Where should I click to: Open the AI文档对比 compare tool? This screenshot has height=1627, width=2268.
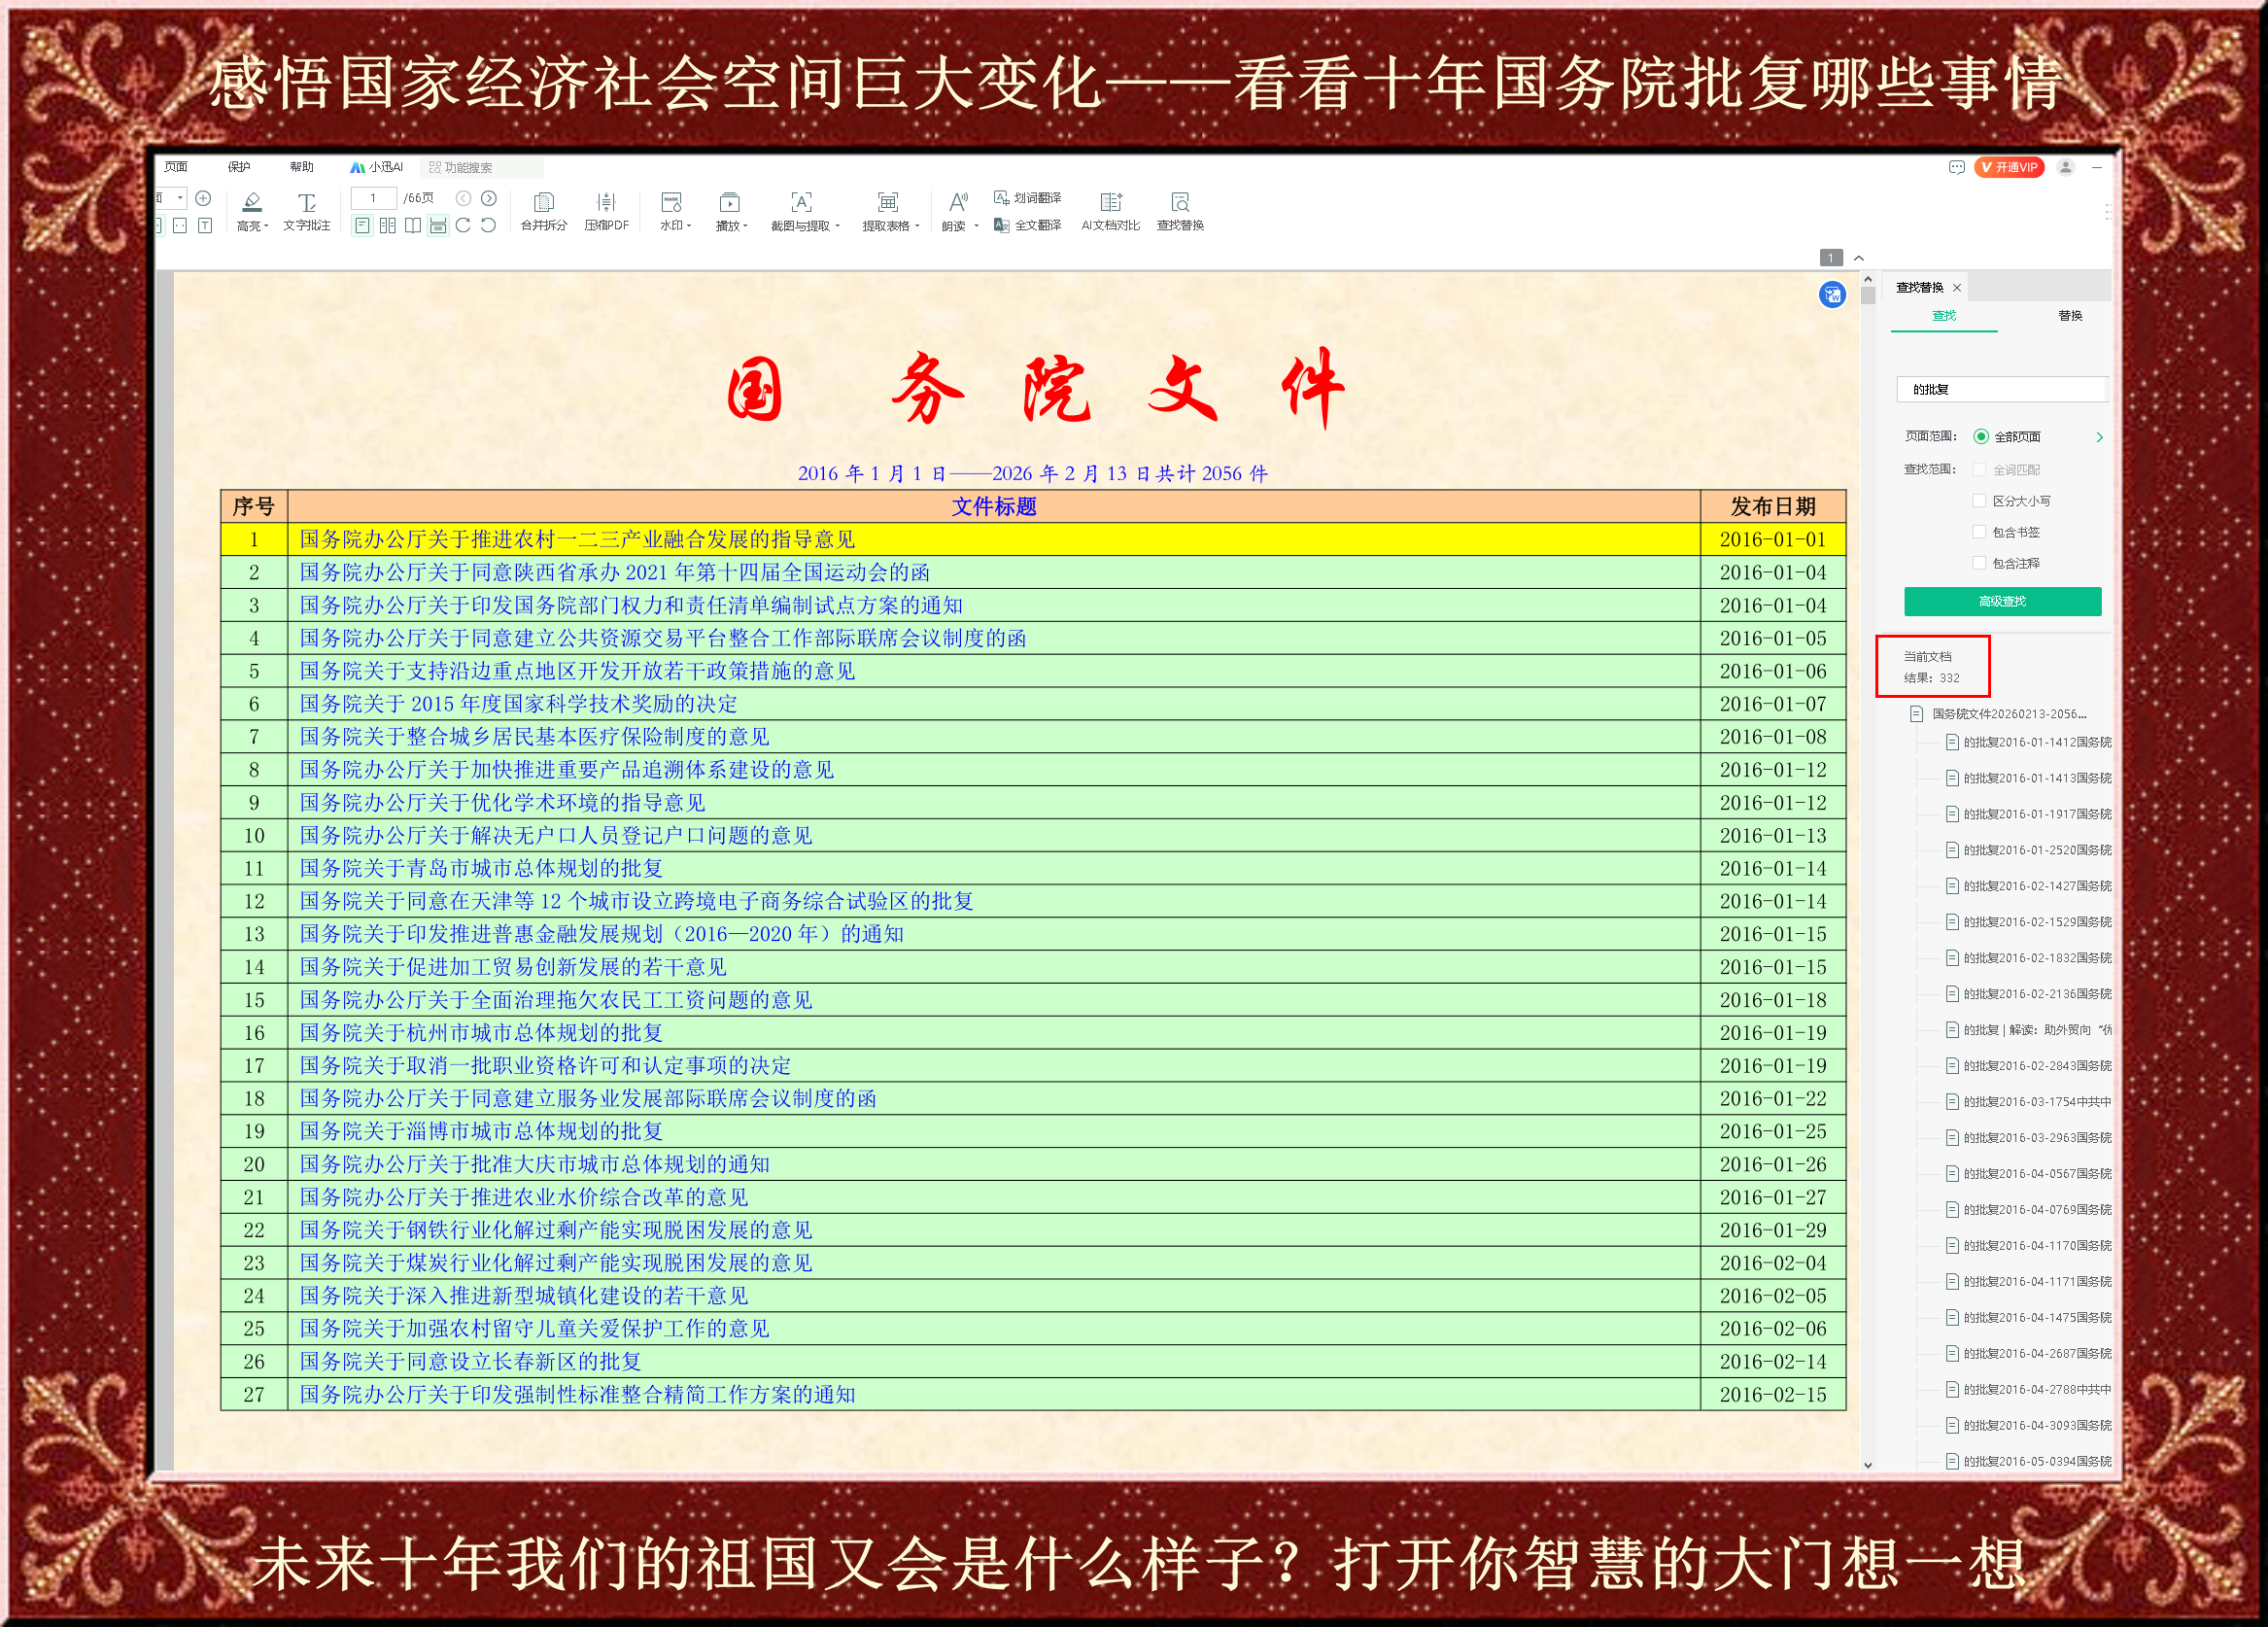[1110, 203]
